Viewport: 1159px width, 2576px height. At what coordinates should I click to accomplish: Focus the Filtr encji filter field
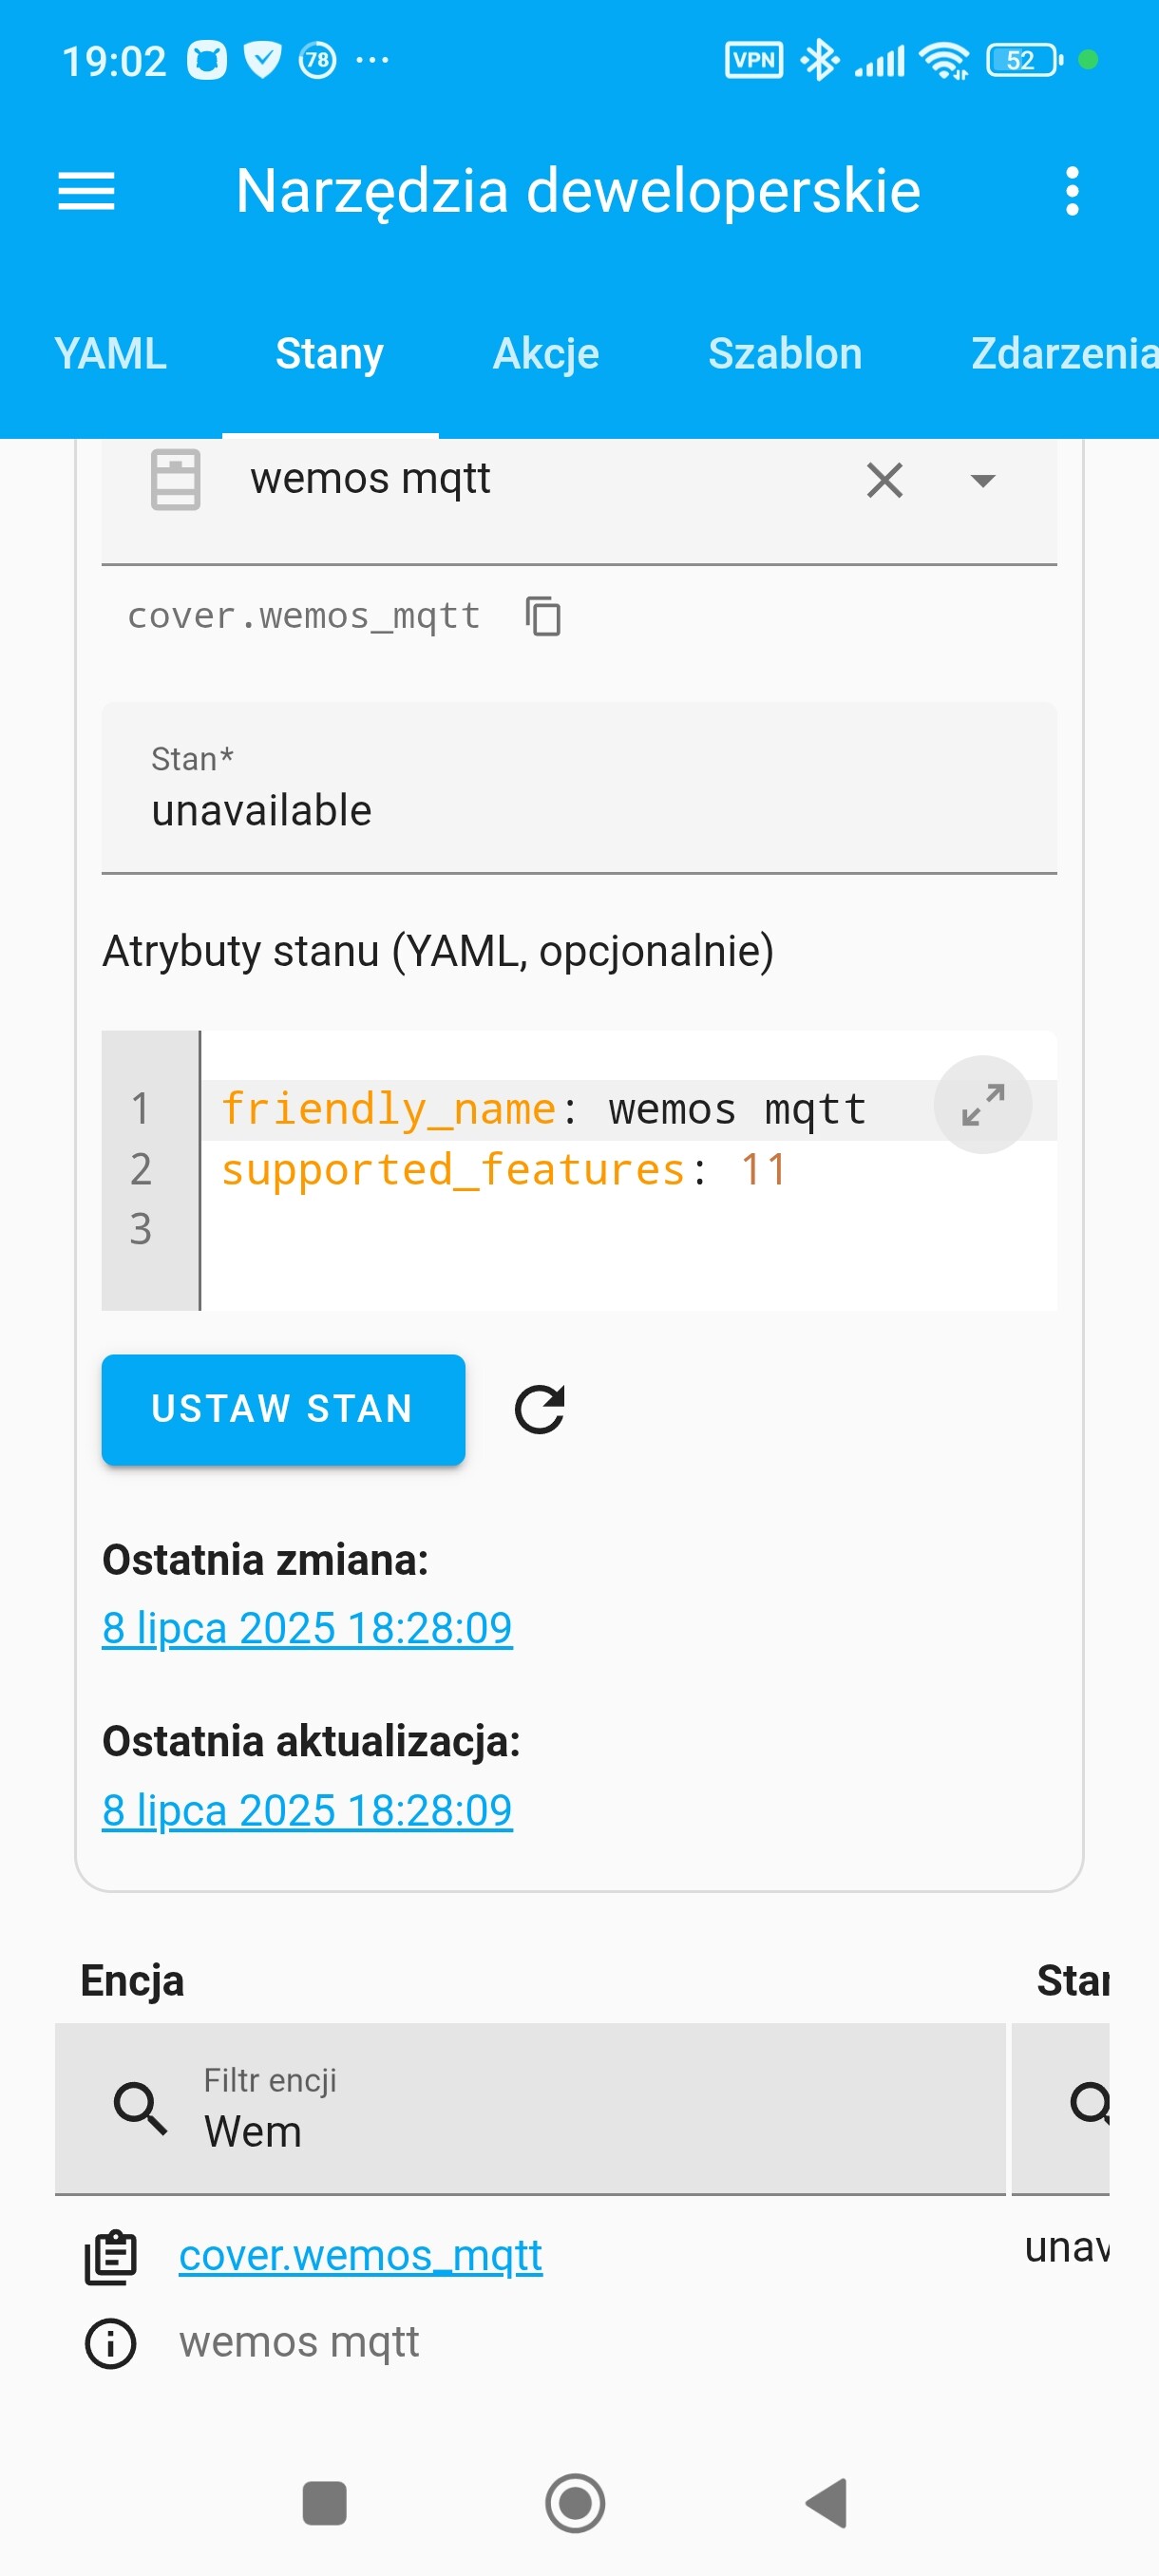pos(530,2109)
